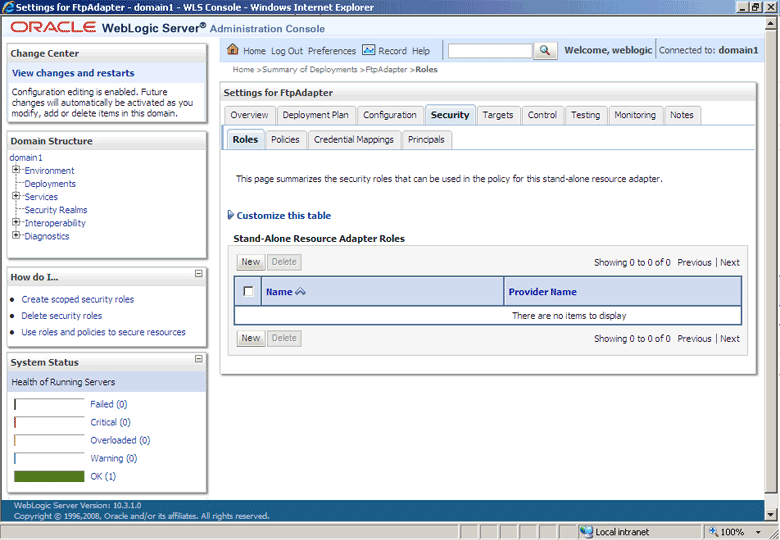Click the bottom Delete button
Screen dimensions: 780x540
click(x=284, y=338)
